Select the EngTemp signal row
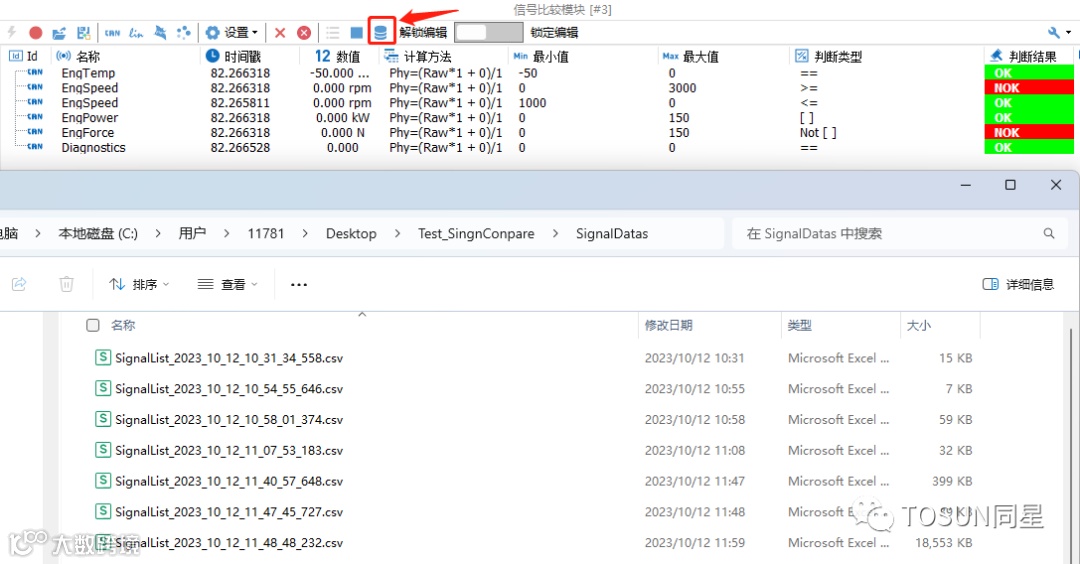This screenshot has height=564, width=1080. [x=537, y=73]
